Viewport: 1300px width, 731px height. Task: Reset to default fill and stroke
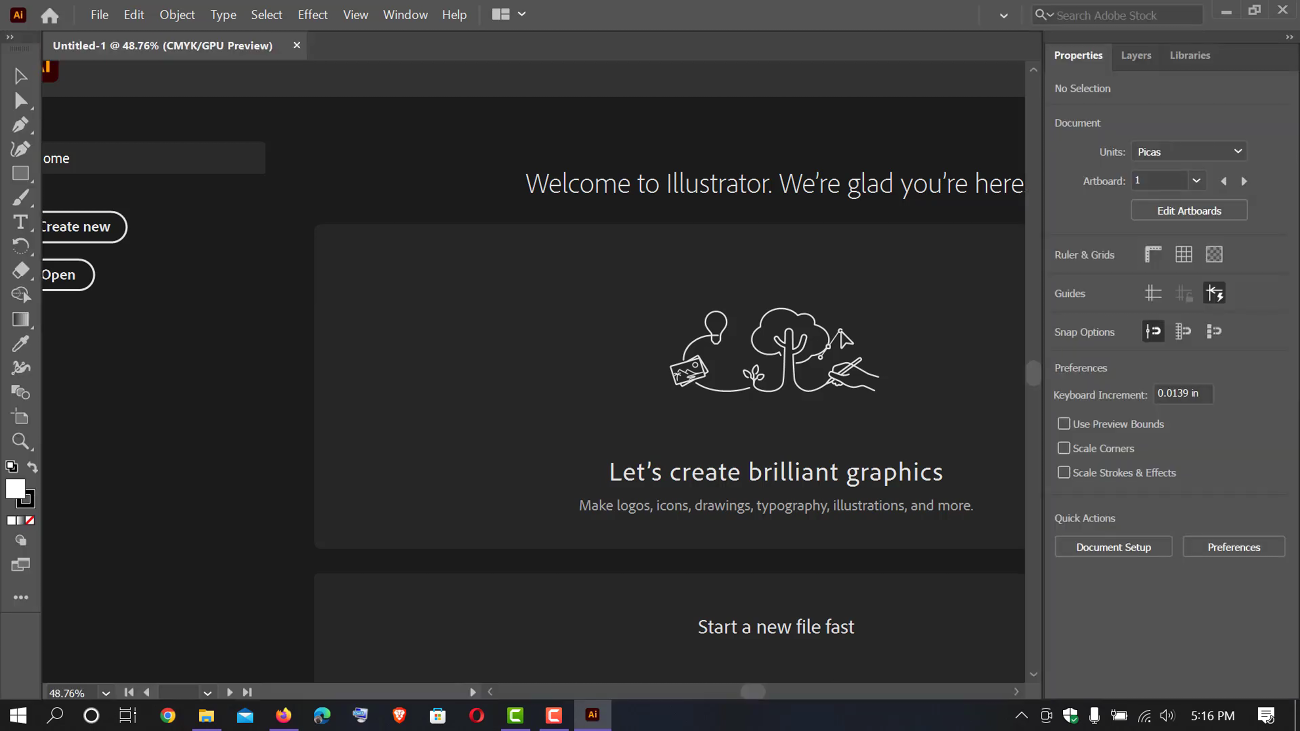click(11, 467)
